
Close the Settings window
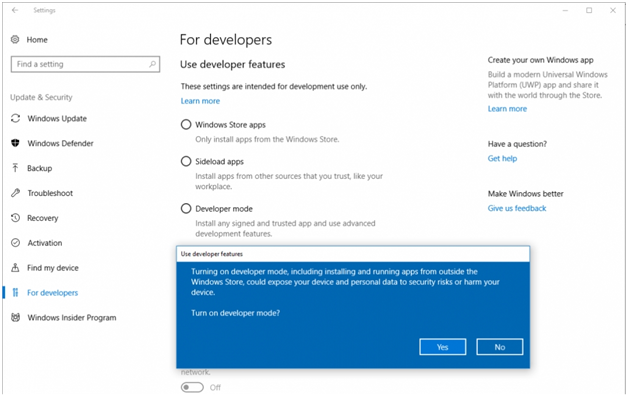[613, 10]
